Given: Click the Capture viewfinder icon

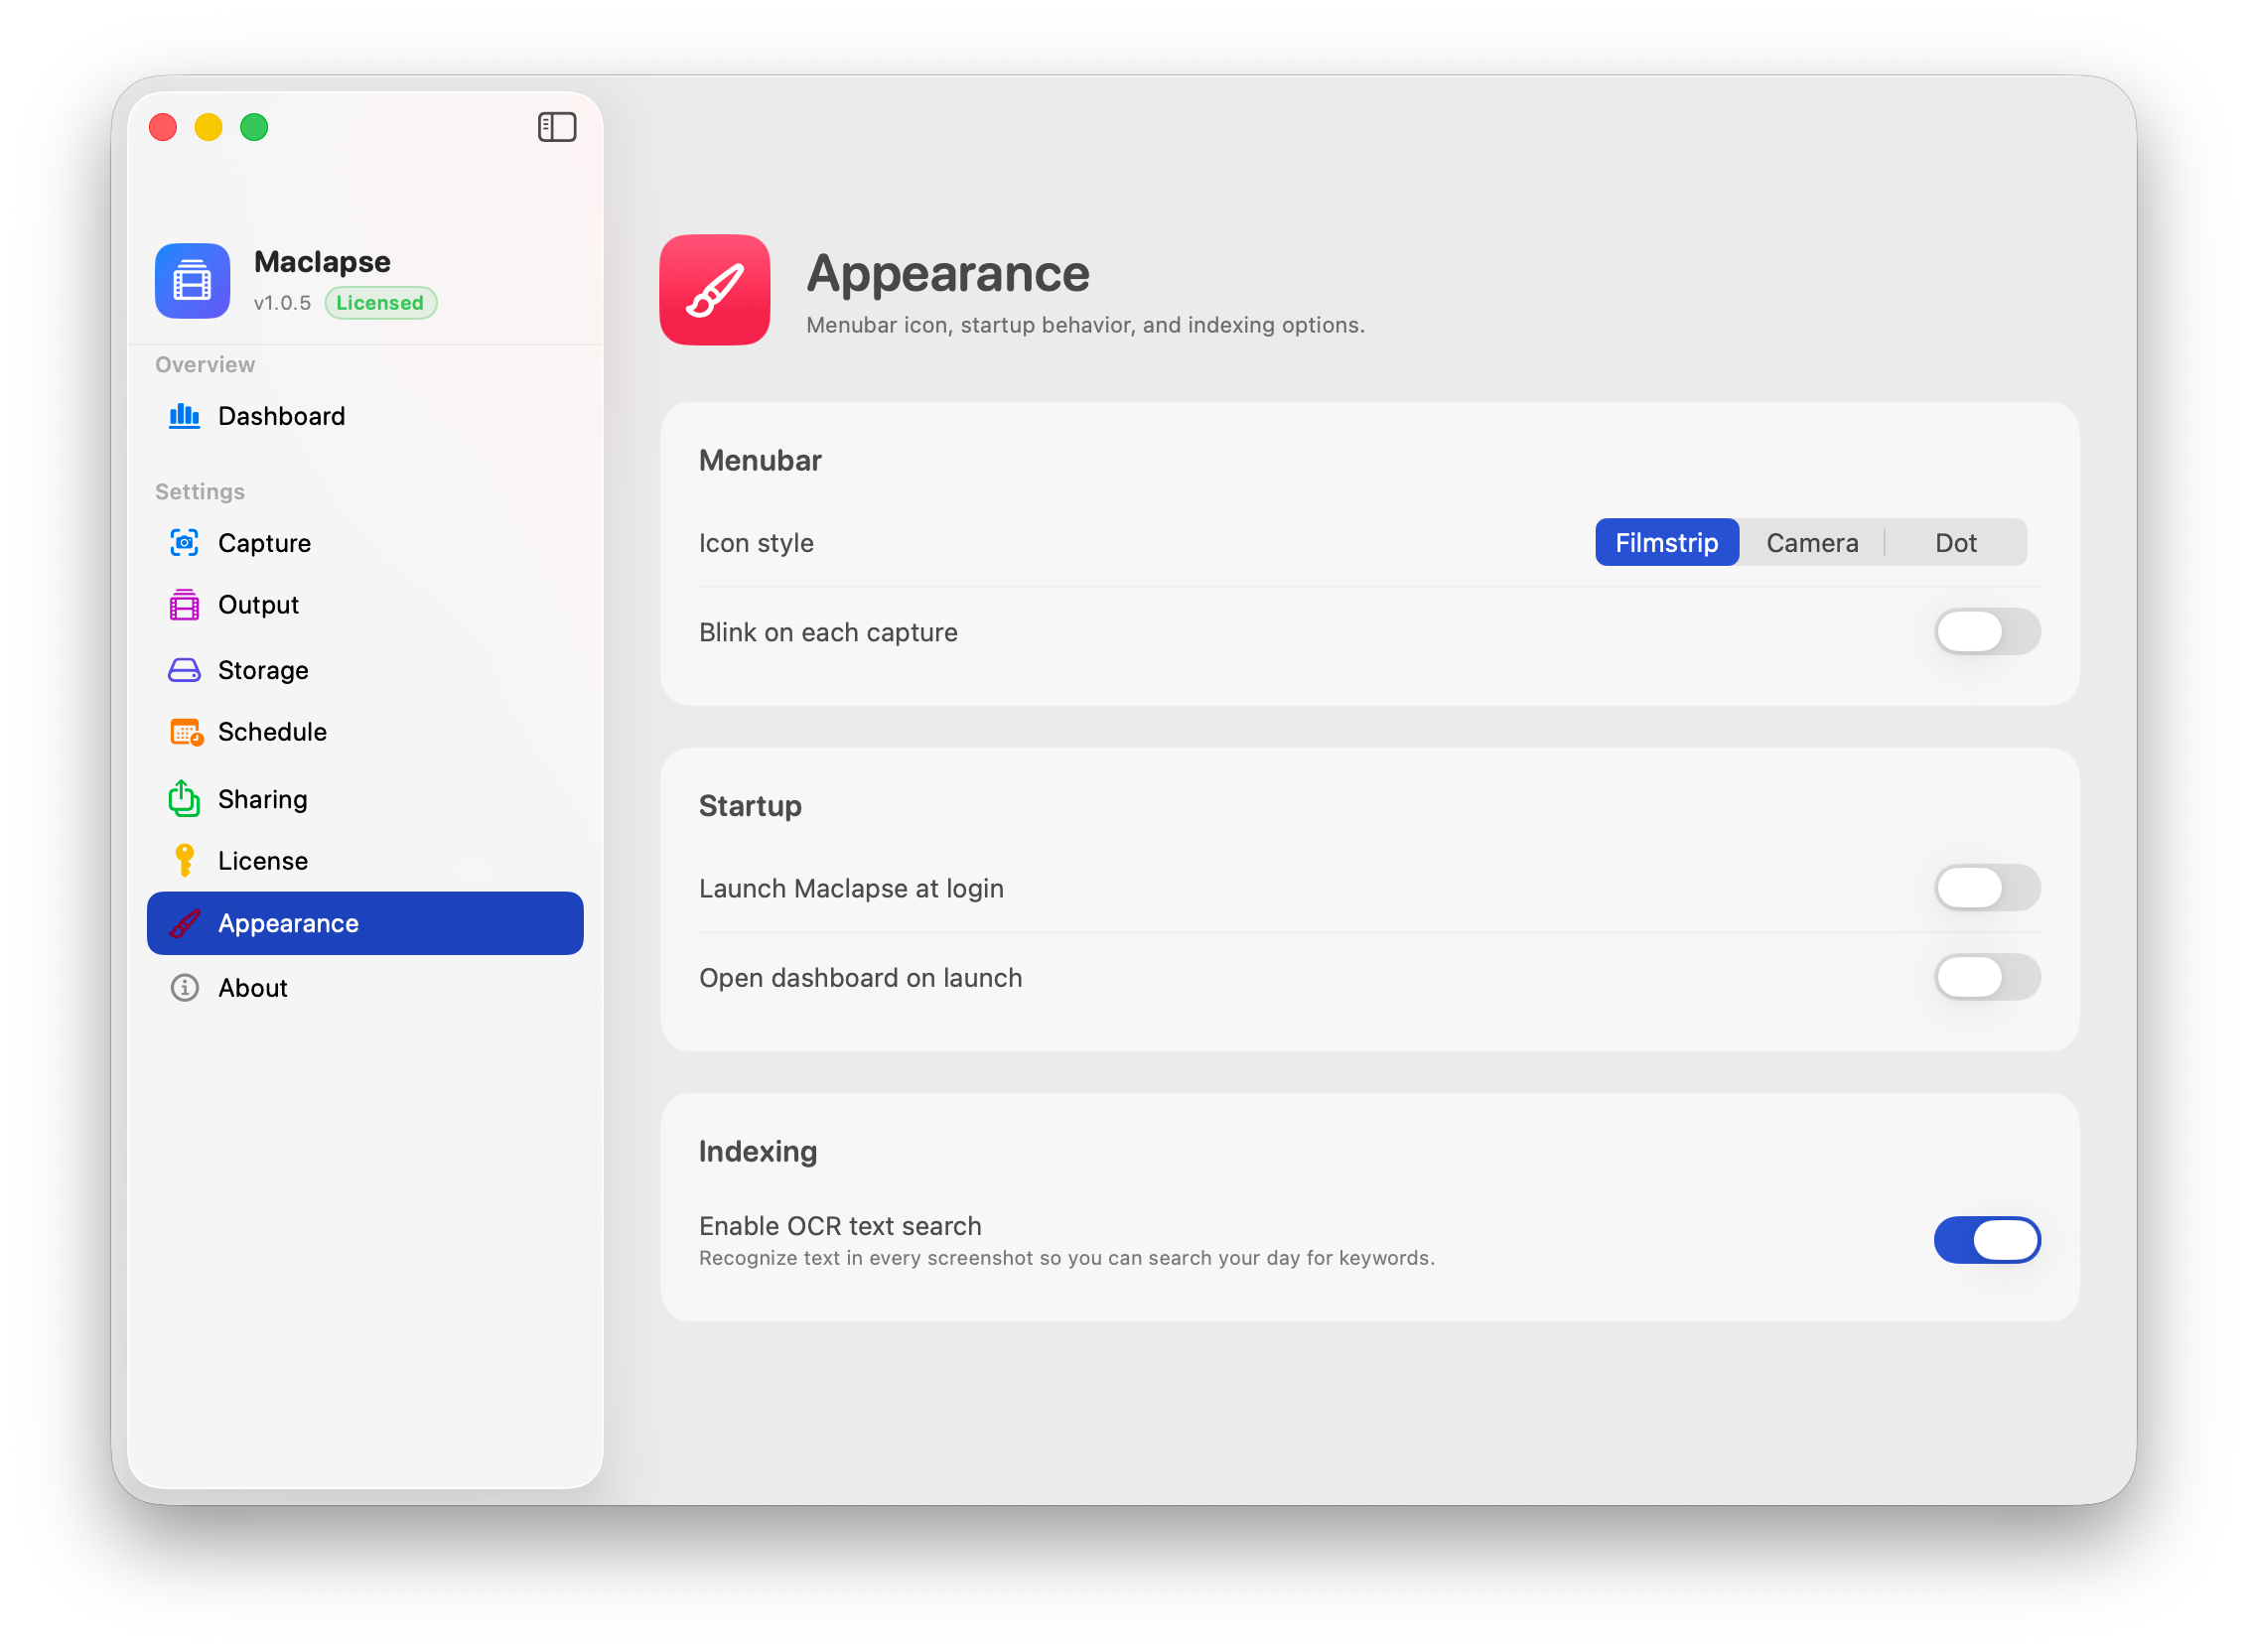Looking at the screenshot, I should click(x=184, y=543).
